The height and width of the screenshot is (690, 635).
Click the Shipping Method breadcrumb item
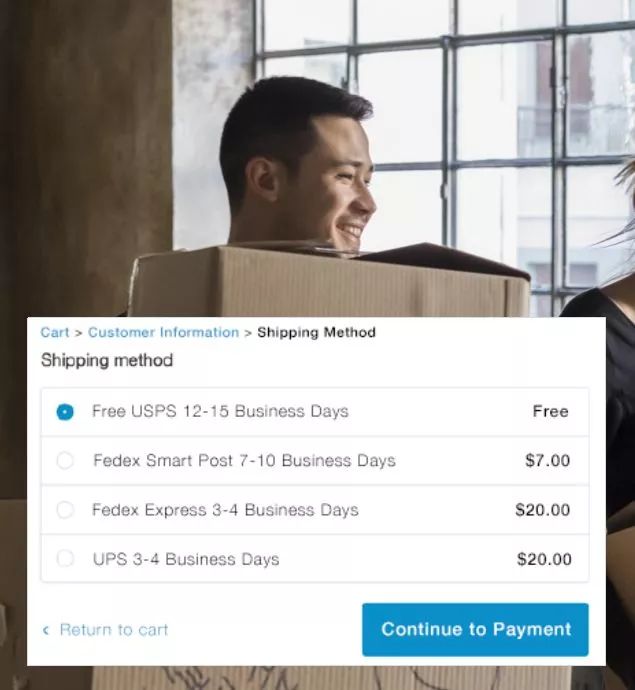(316, 332)
